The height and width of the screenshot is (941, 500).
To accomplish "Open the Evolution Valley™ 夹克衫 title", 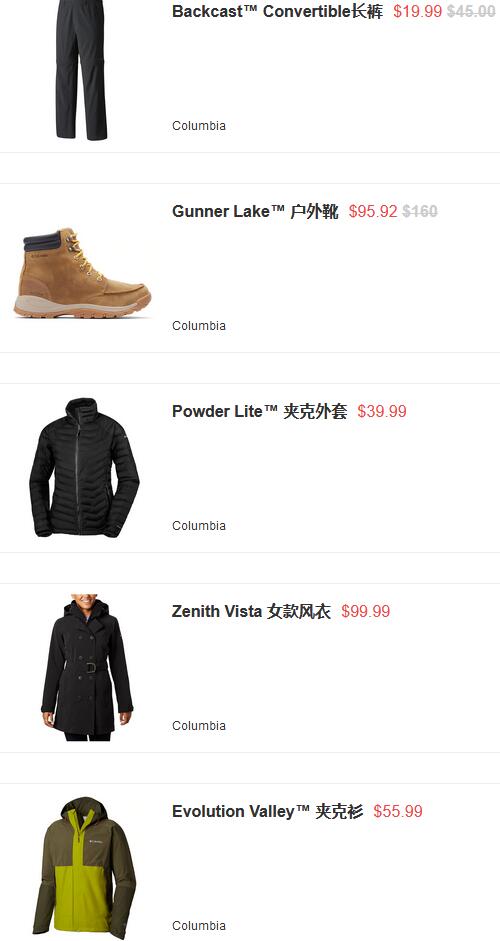I will point(268,811).
